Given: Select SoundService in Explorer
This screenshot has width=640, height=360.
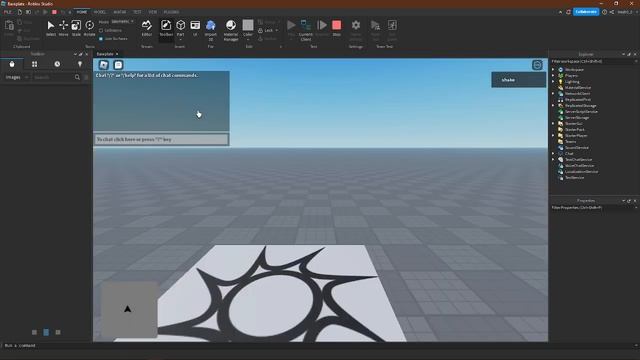Looking at the screenshot, I should point(576,148).
